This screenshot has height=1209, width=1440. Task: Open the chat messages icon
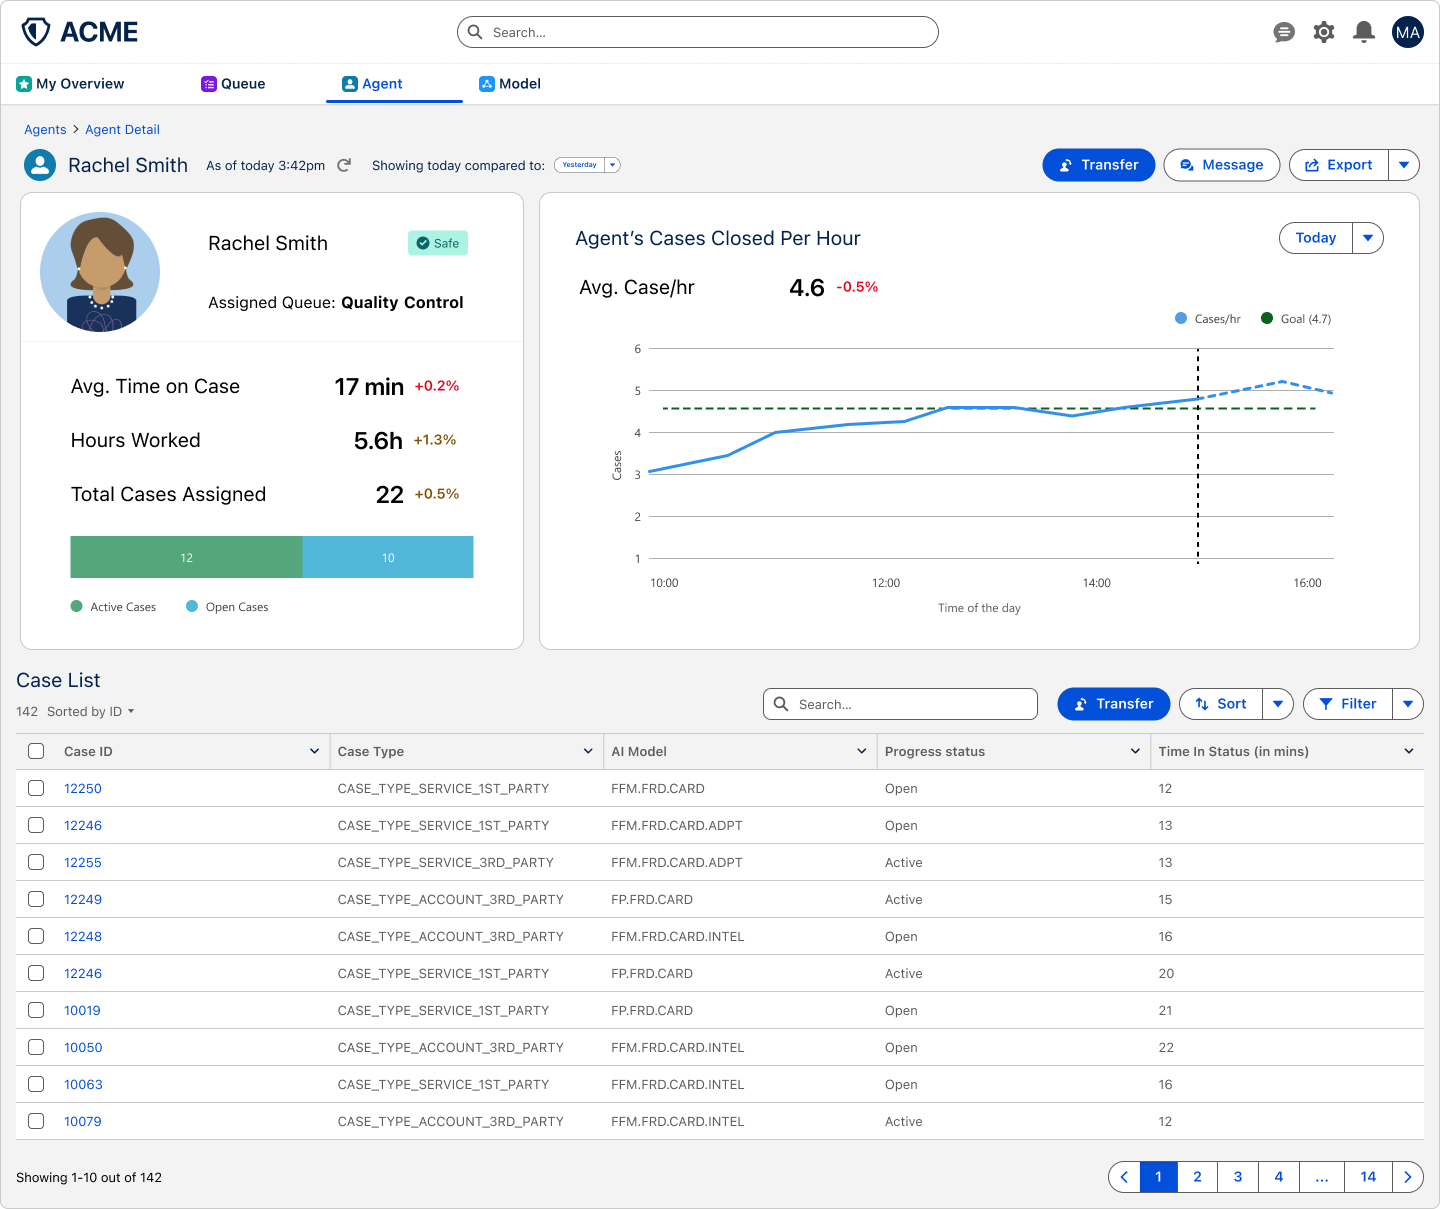pos(1284,33)
